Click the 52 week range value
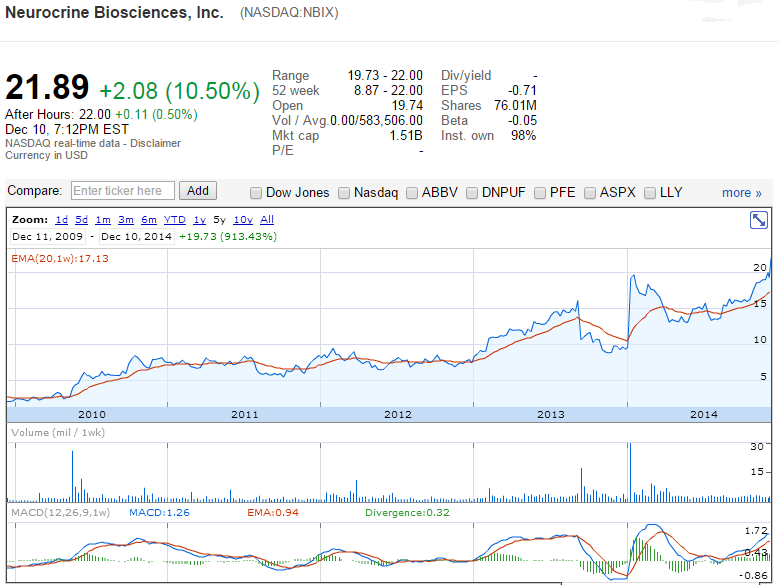 click(x=388, y=90)
